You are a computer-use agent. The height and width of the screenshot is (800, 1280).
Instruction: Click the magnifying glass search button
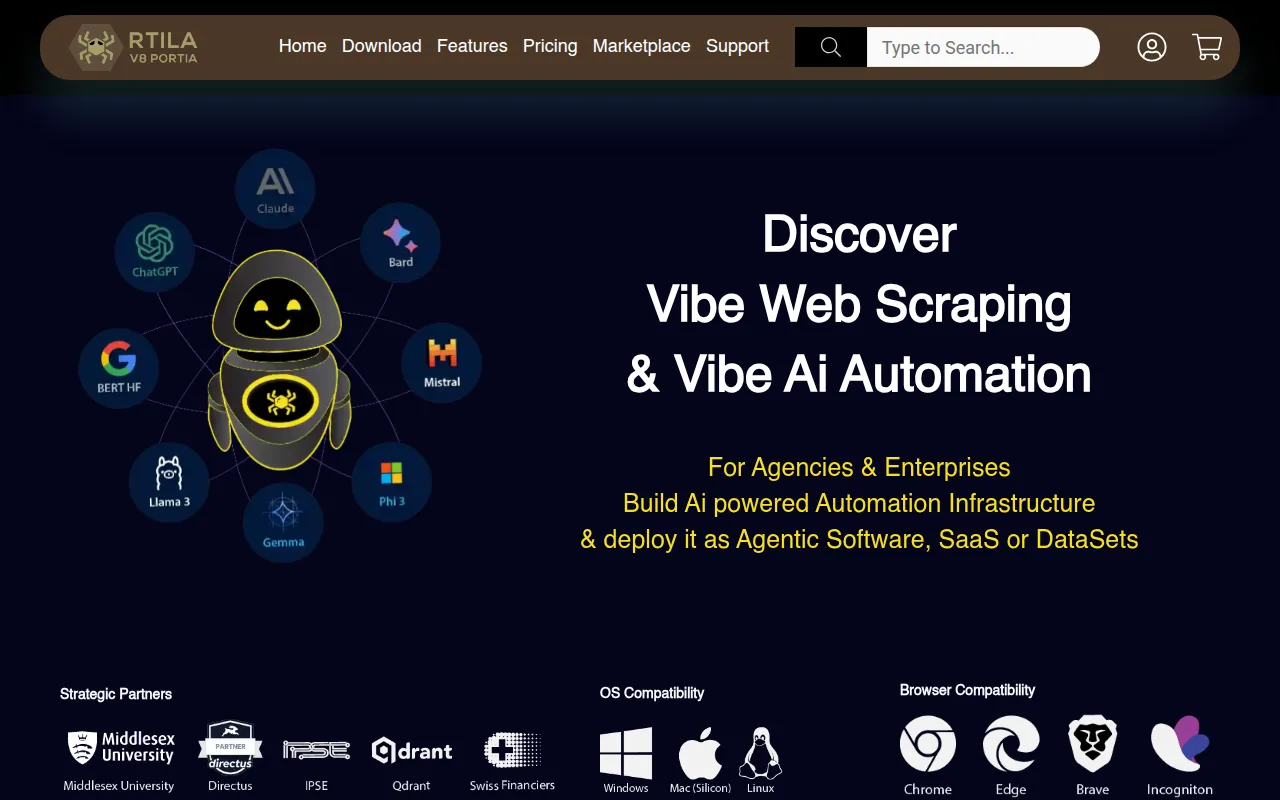pyautogui.click(x=831, y=47)
